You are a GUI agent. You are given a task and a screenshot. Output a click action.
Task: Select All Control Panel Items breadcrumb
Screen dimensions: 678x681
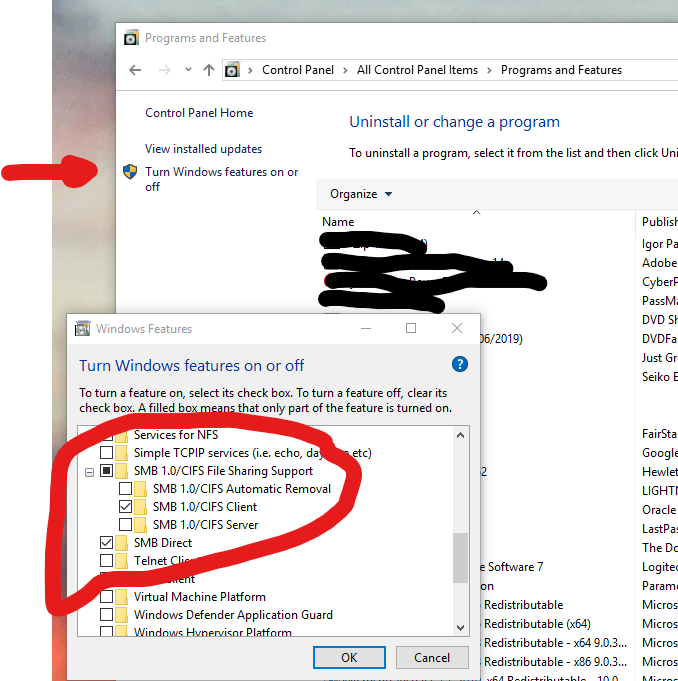pos(417,70)
